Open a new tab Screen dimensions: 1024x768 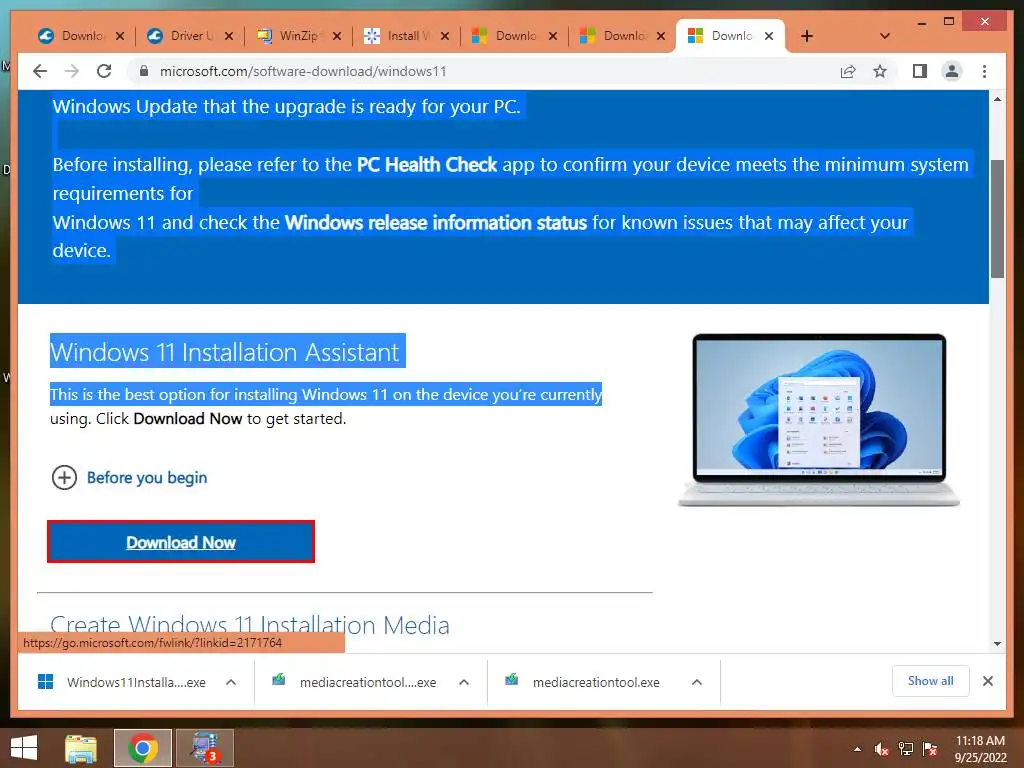pyautogui.click(x=807, y=36)
